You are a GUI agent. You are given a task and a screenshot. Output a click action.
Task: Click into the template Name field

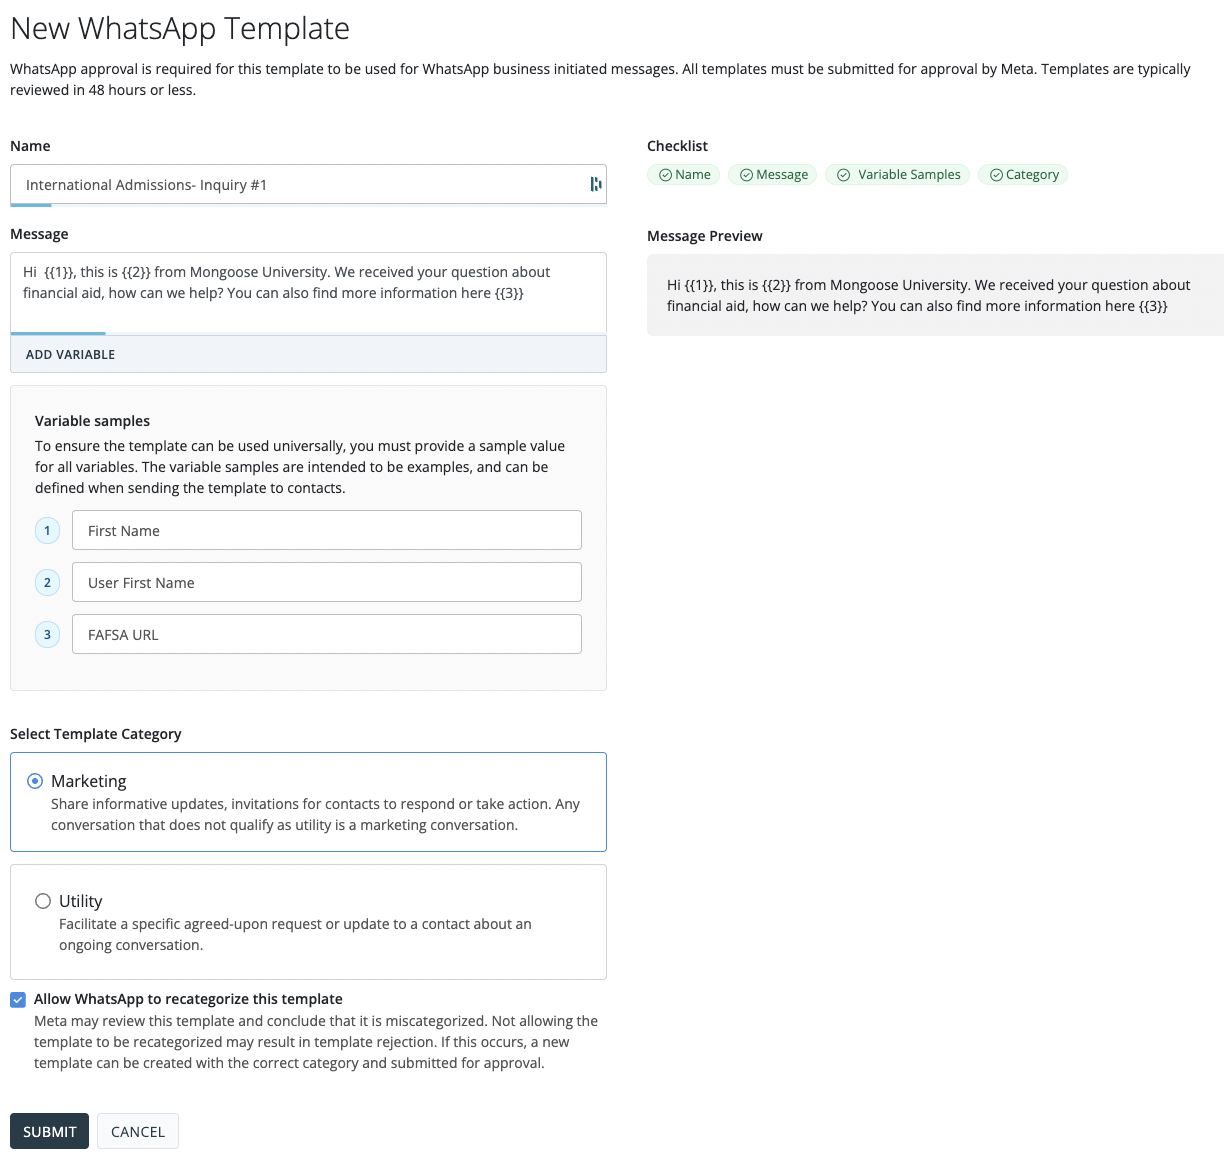click(x=300, y=185)
